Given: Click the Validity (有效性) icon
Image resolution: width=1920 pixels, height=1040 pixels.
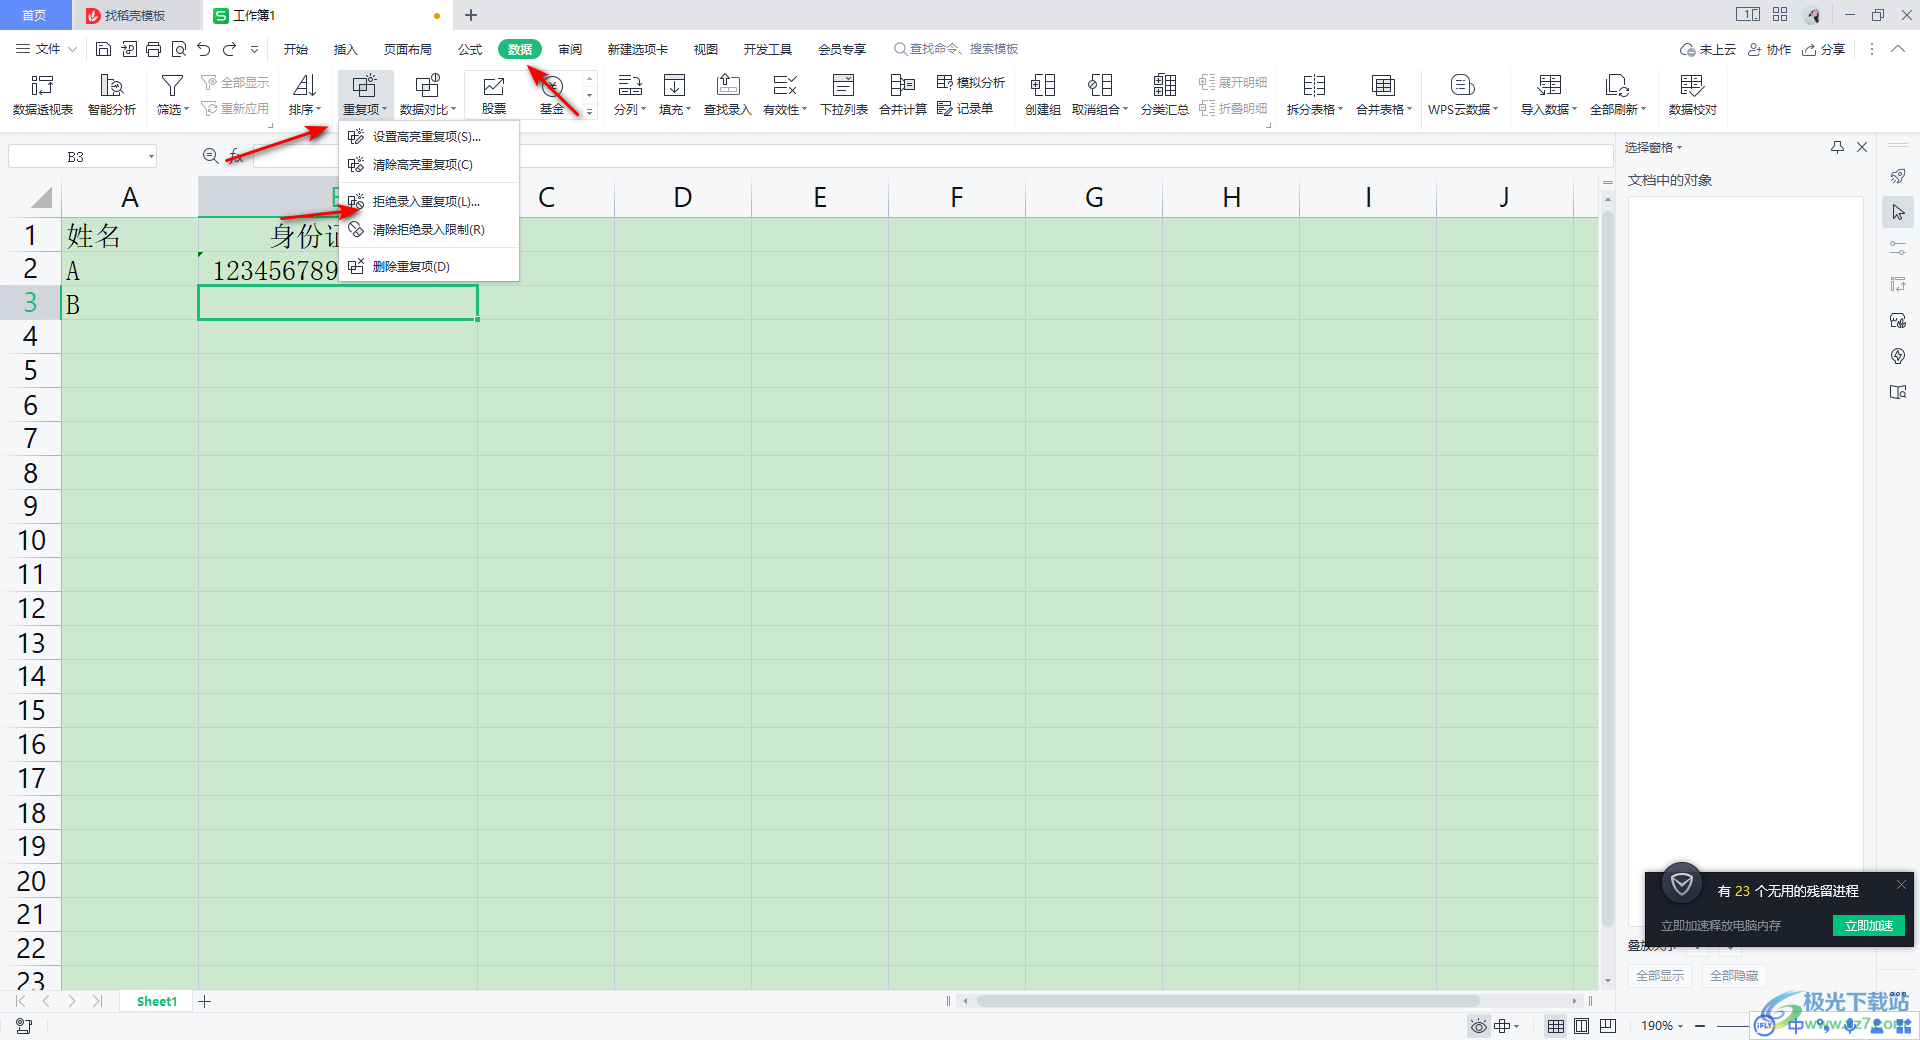Looking at the screenshot, I should [785, 86].
